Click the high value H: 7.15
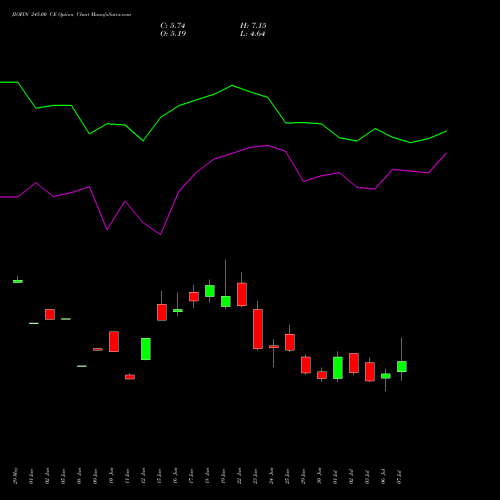This screenshot has height=500, width=500. 253,26
